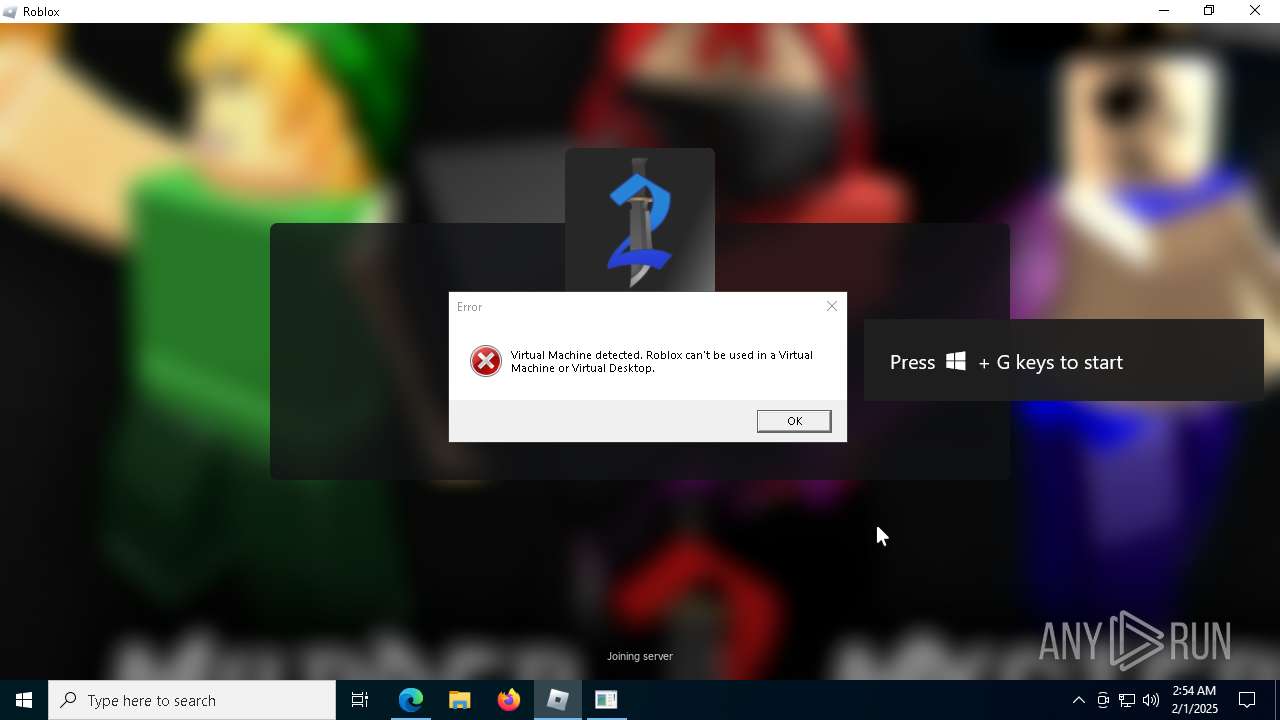Image resolution: width=1280 pixels, height=720 pixels.
Task: Click the game thumbnail with blue knife logo
Action: (640, 221)
